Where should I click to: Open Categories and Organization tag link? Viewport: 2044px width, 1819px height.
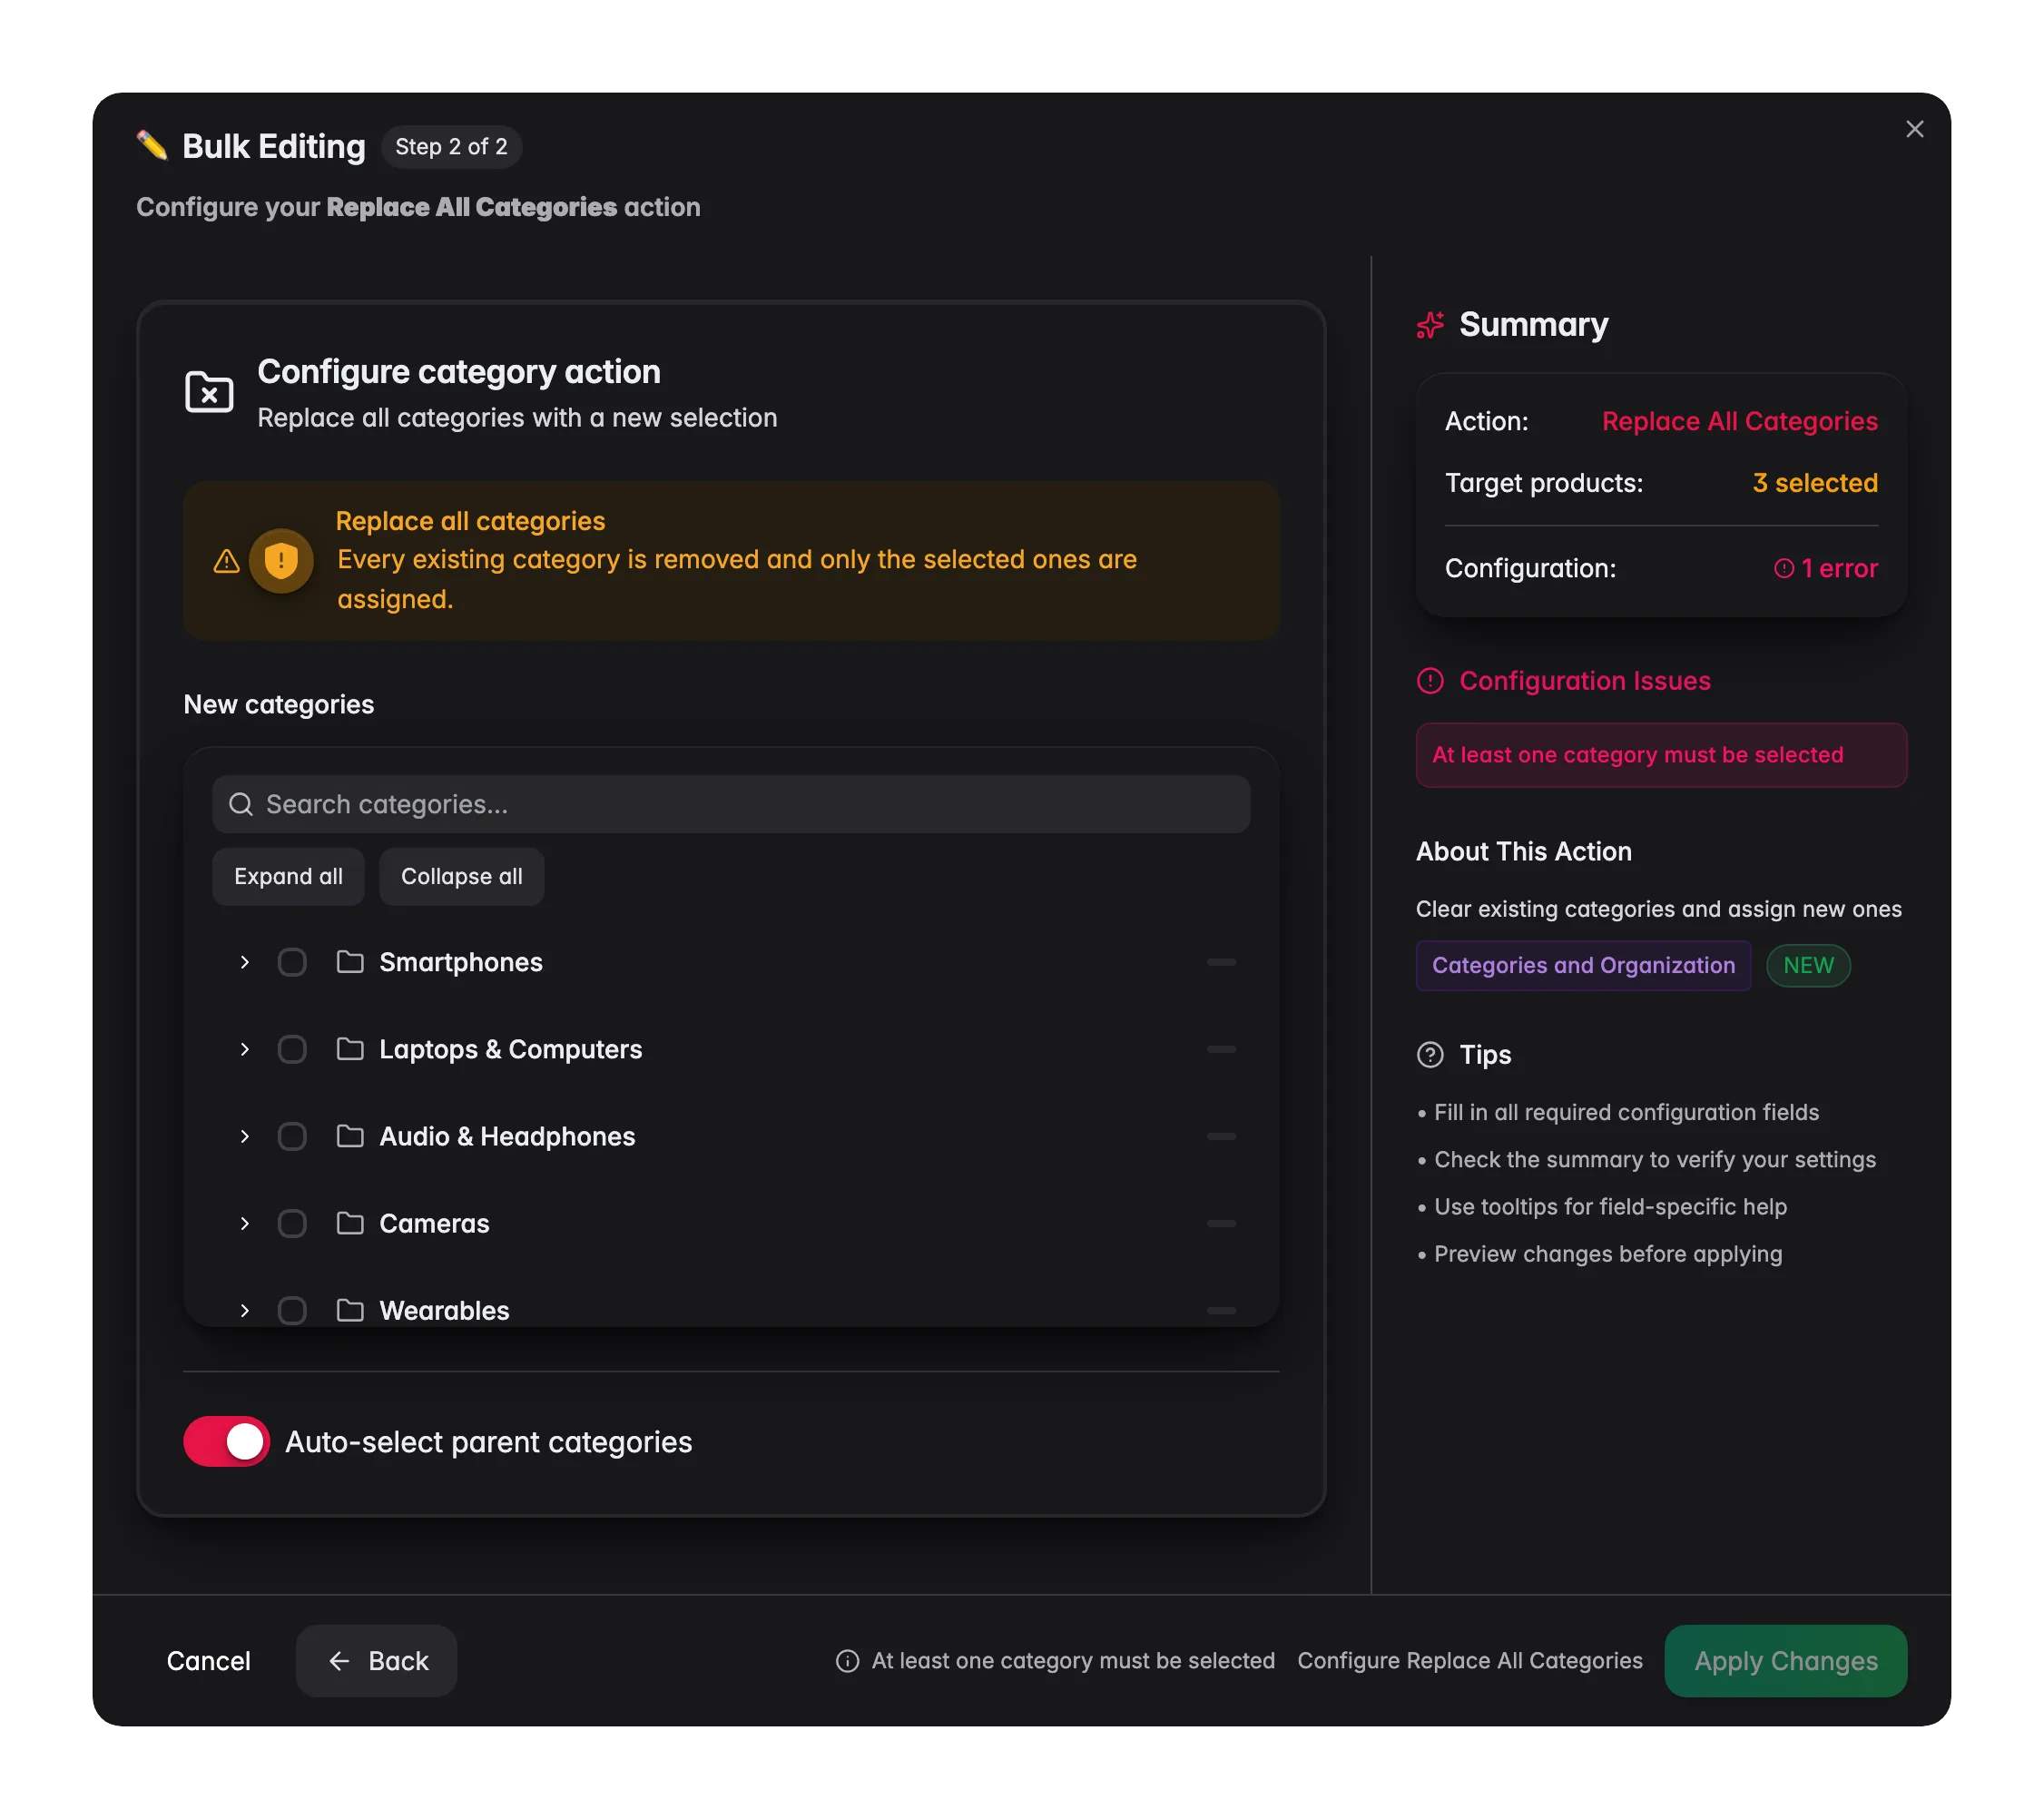coord(1583,965)
